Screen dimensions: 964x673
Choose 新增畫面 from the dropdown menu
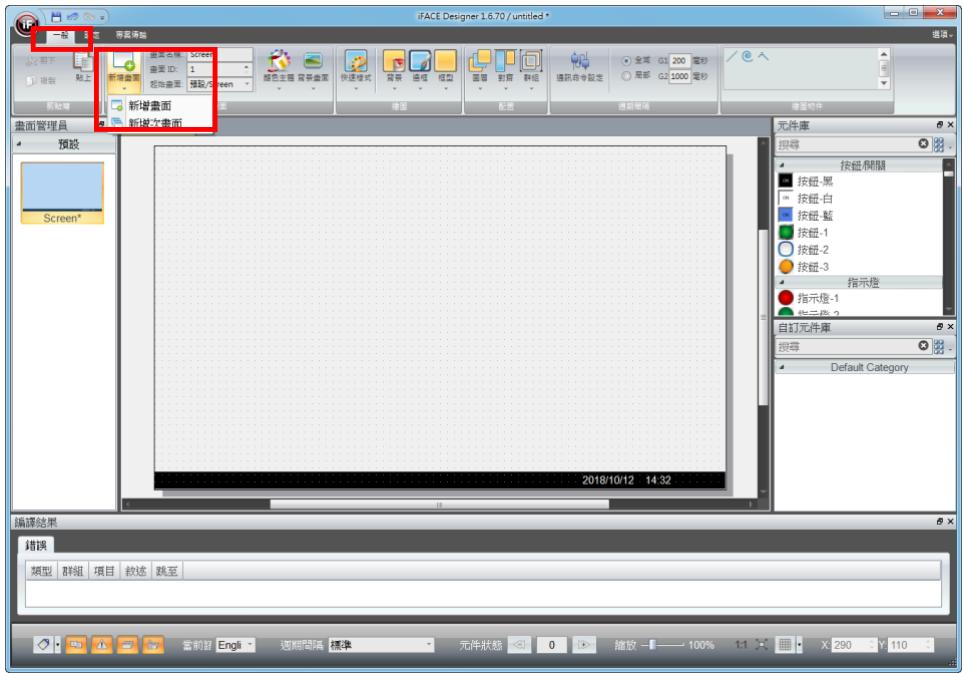click(149, 106)
